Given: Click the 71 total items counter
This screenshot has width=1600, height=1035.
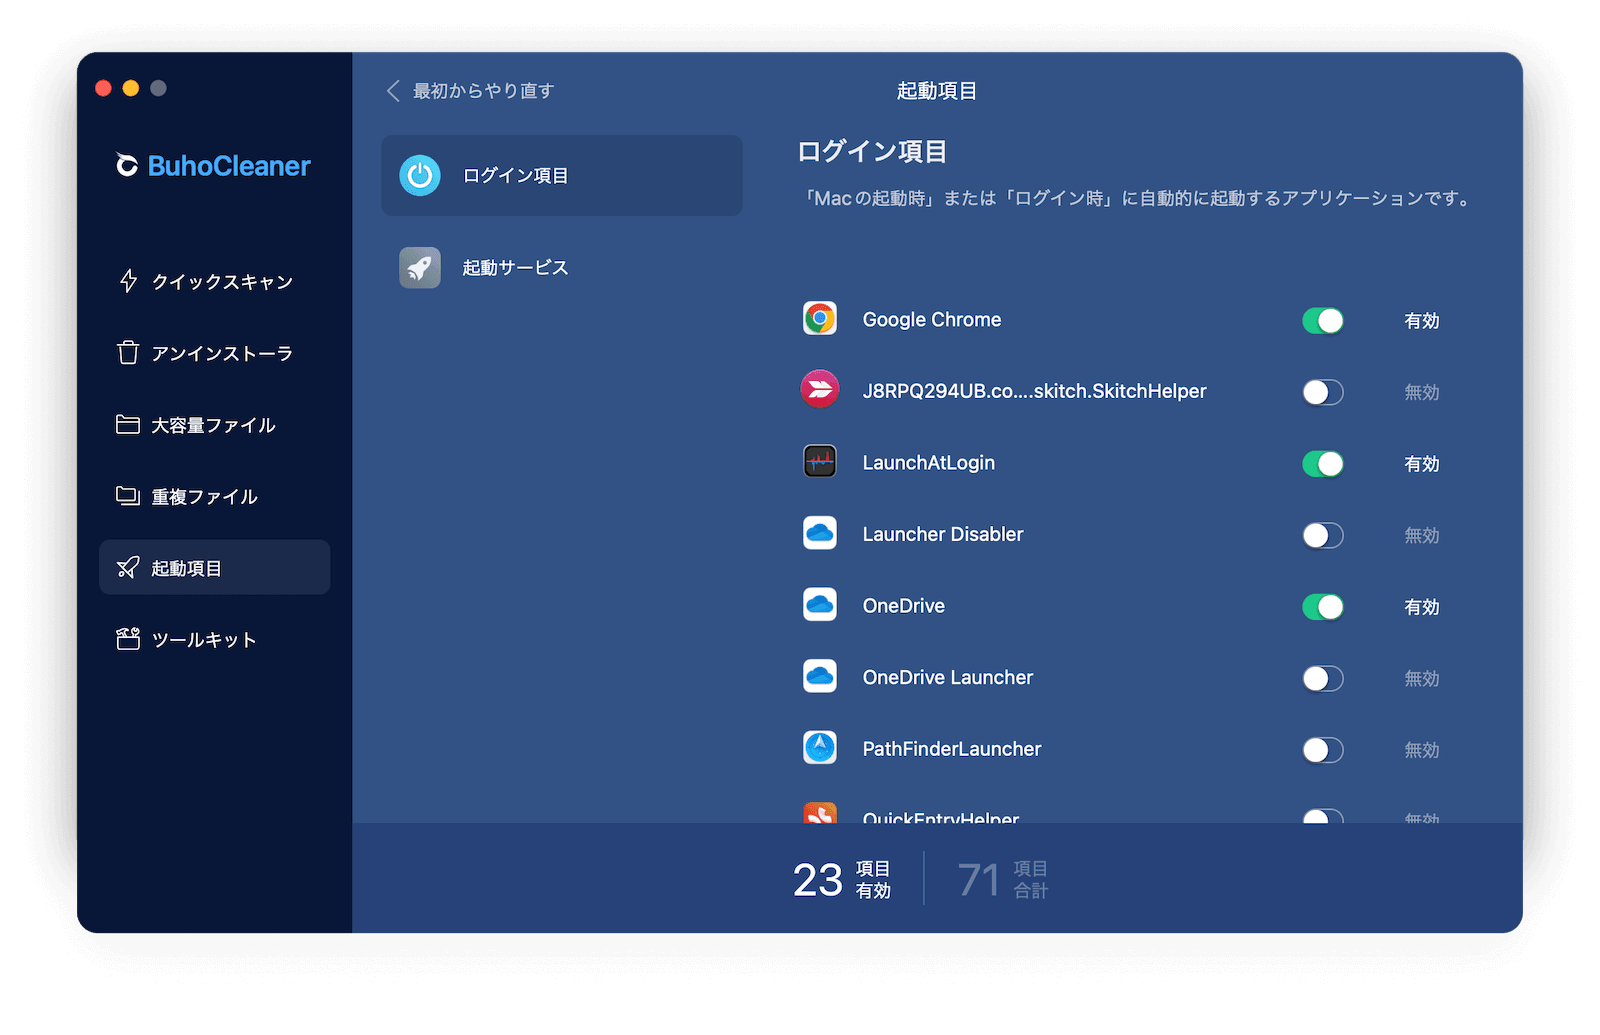Looking at the screenshot, I should pos(1003,880).
